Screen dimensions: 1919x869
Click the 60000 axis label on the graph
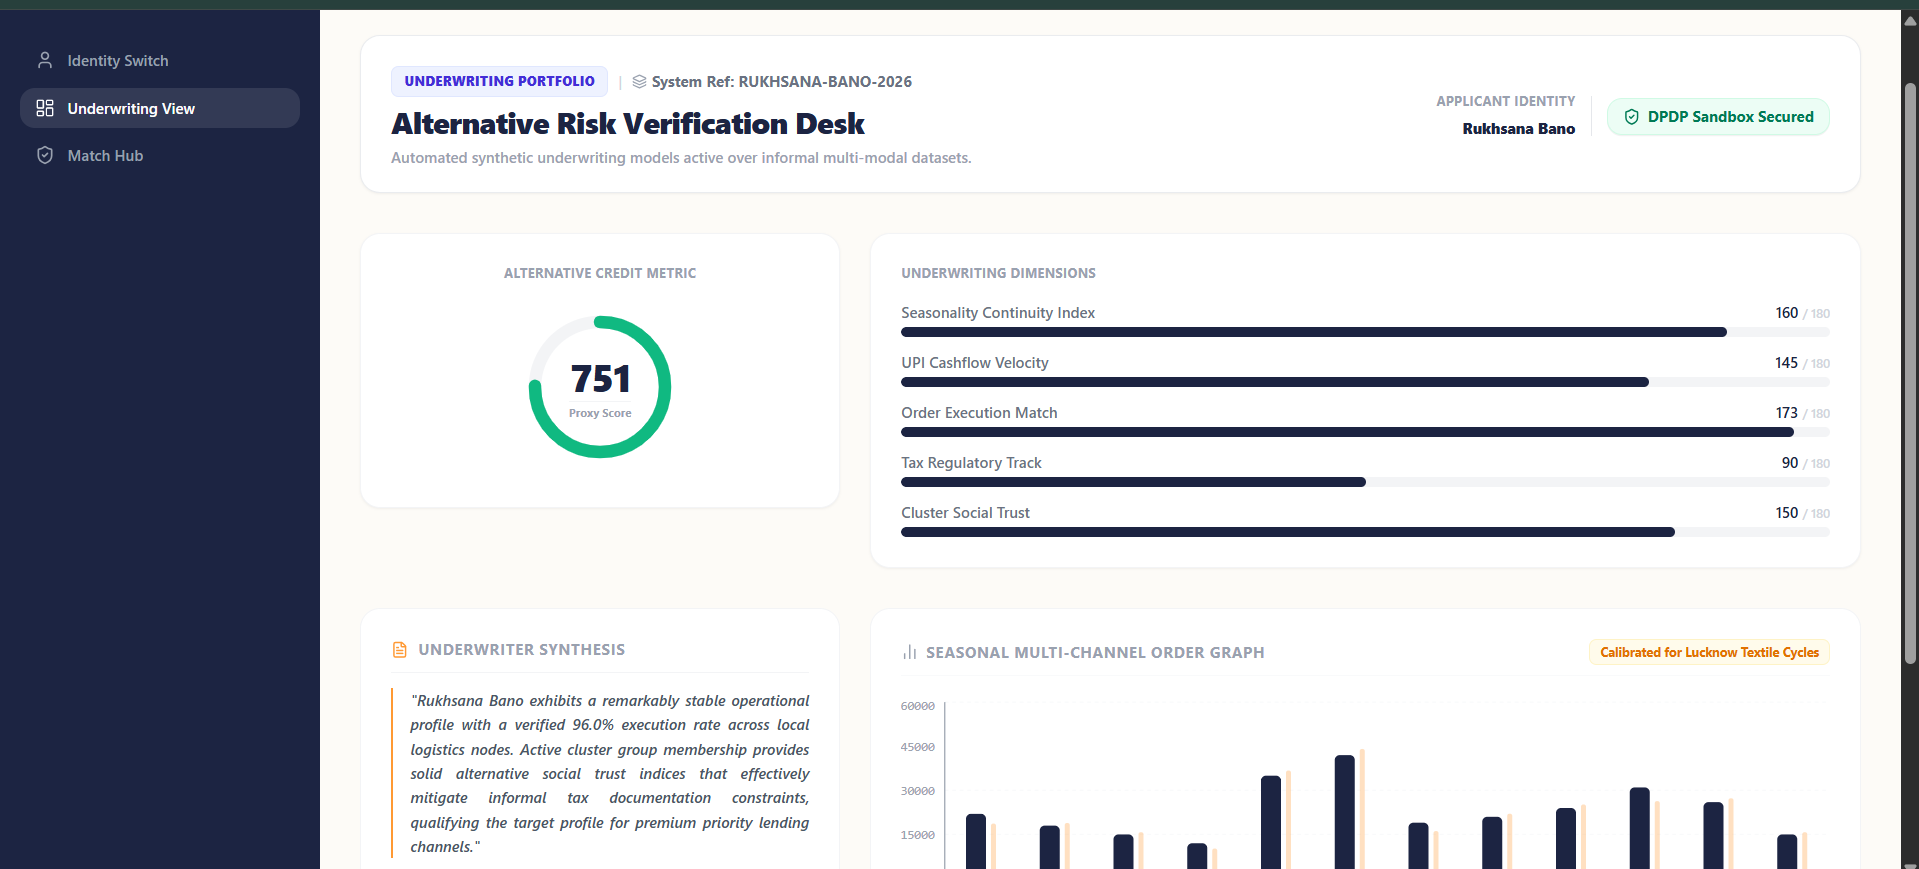(917, 706)
